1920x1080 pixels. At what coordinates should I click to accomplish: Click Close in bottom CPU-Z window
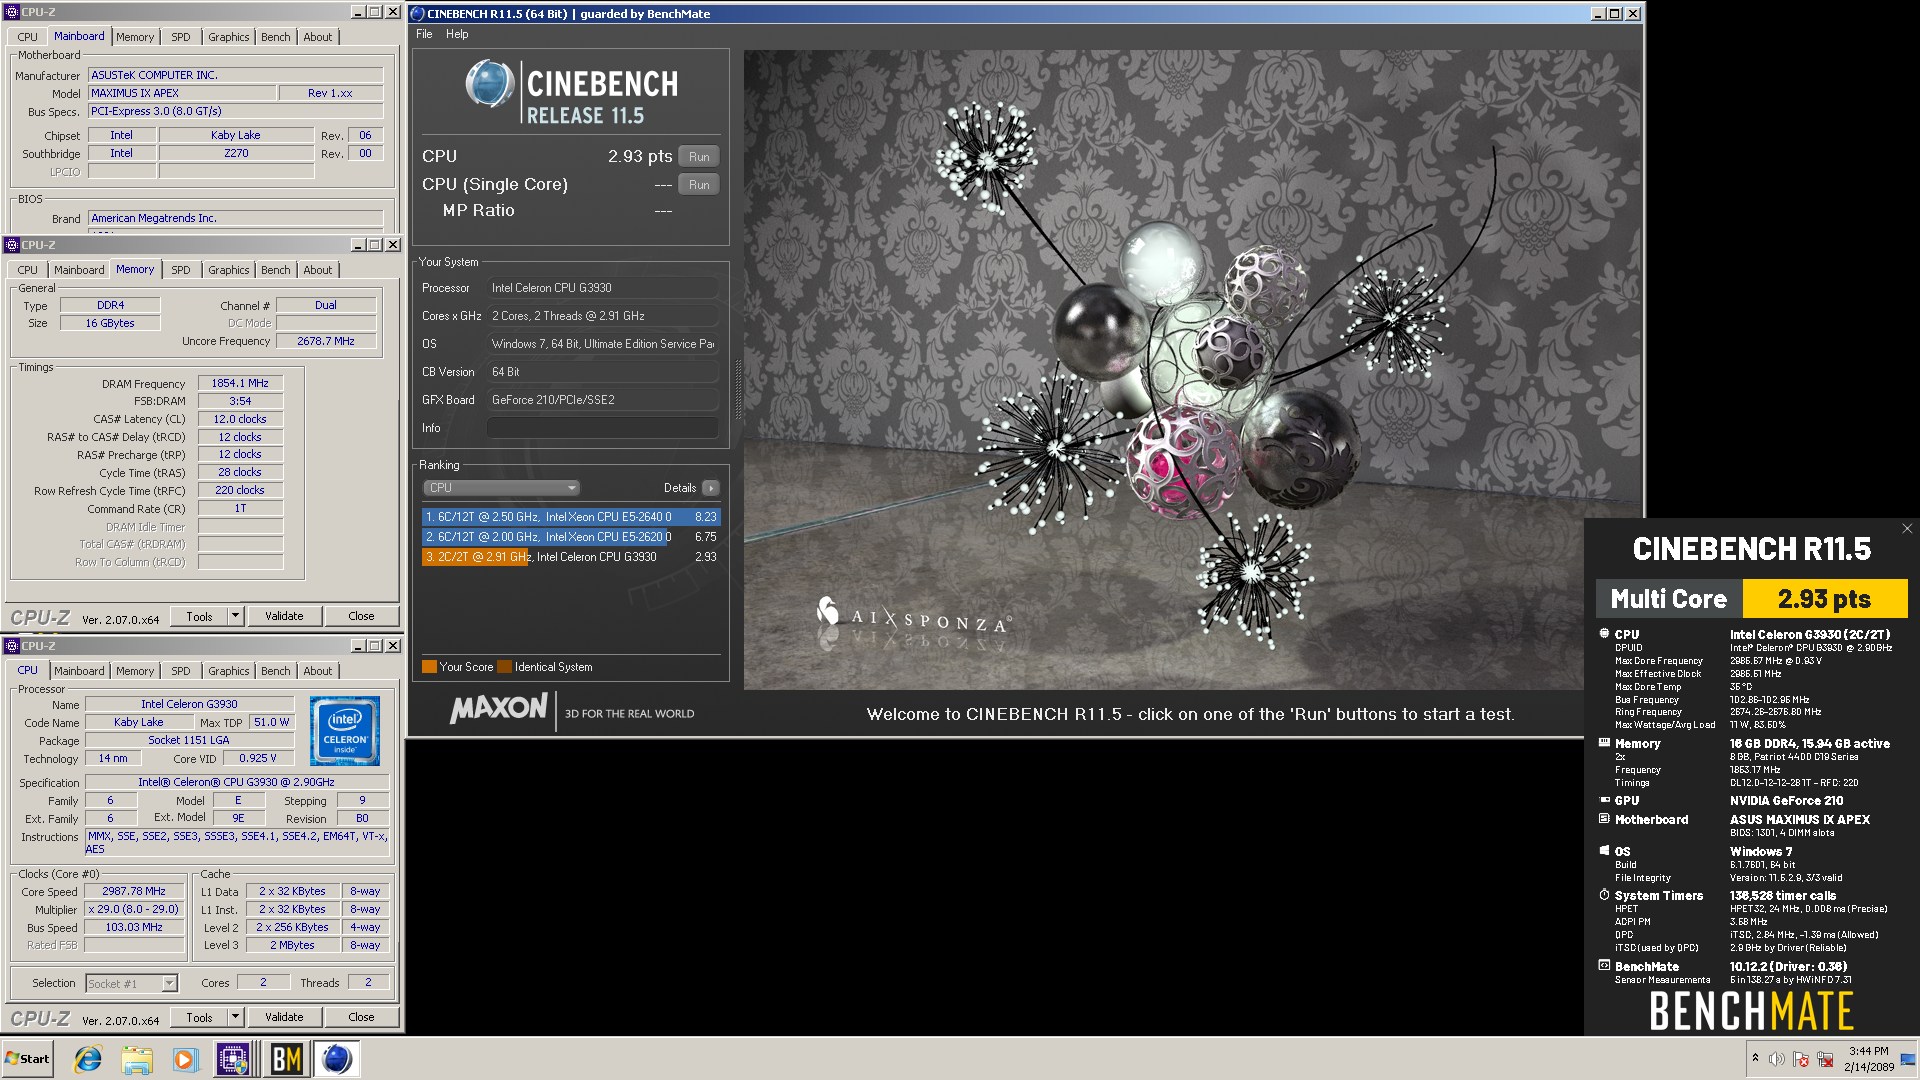(x=361, y=1018)
